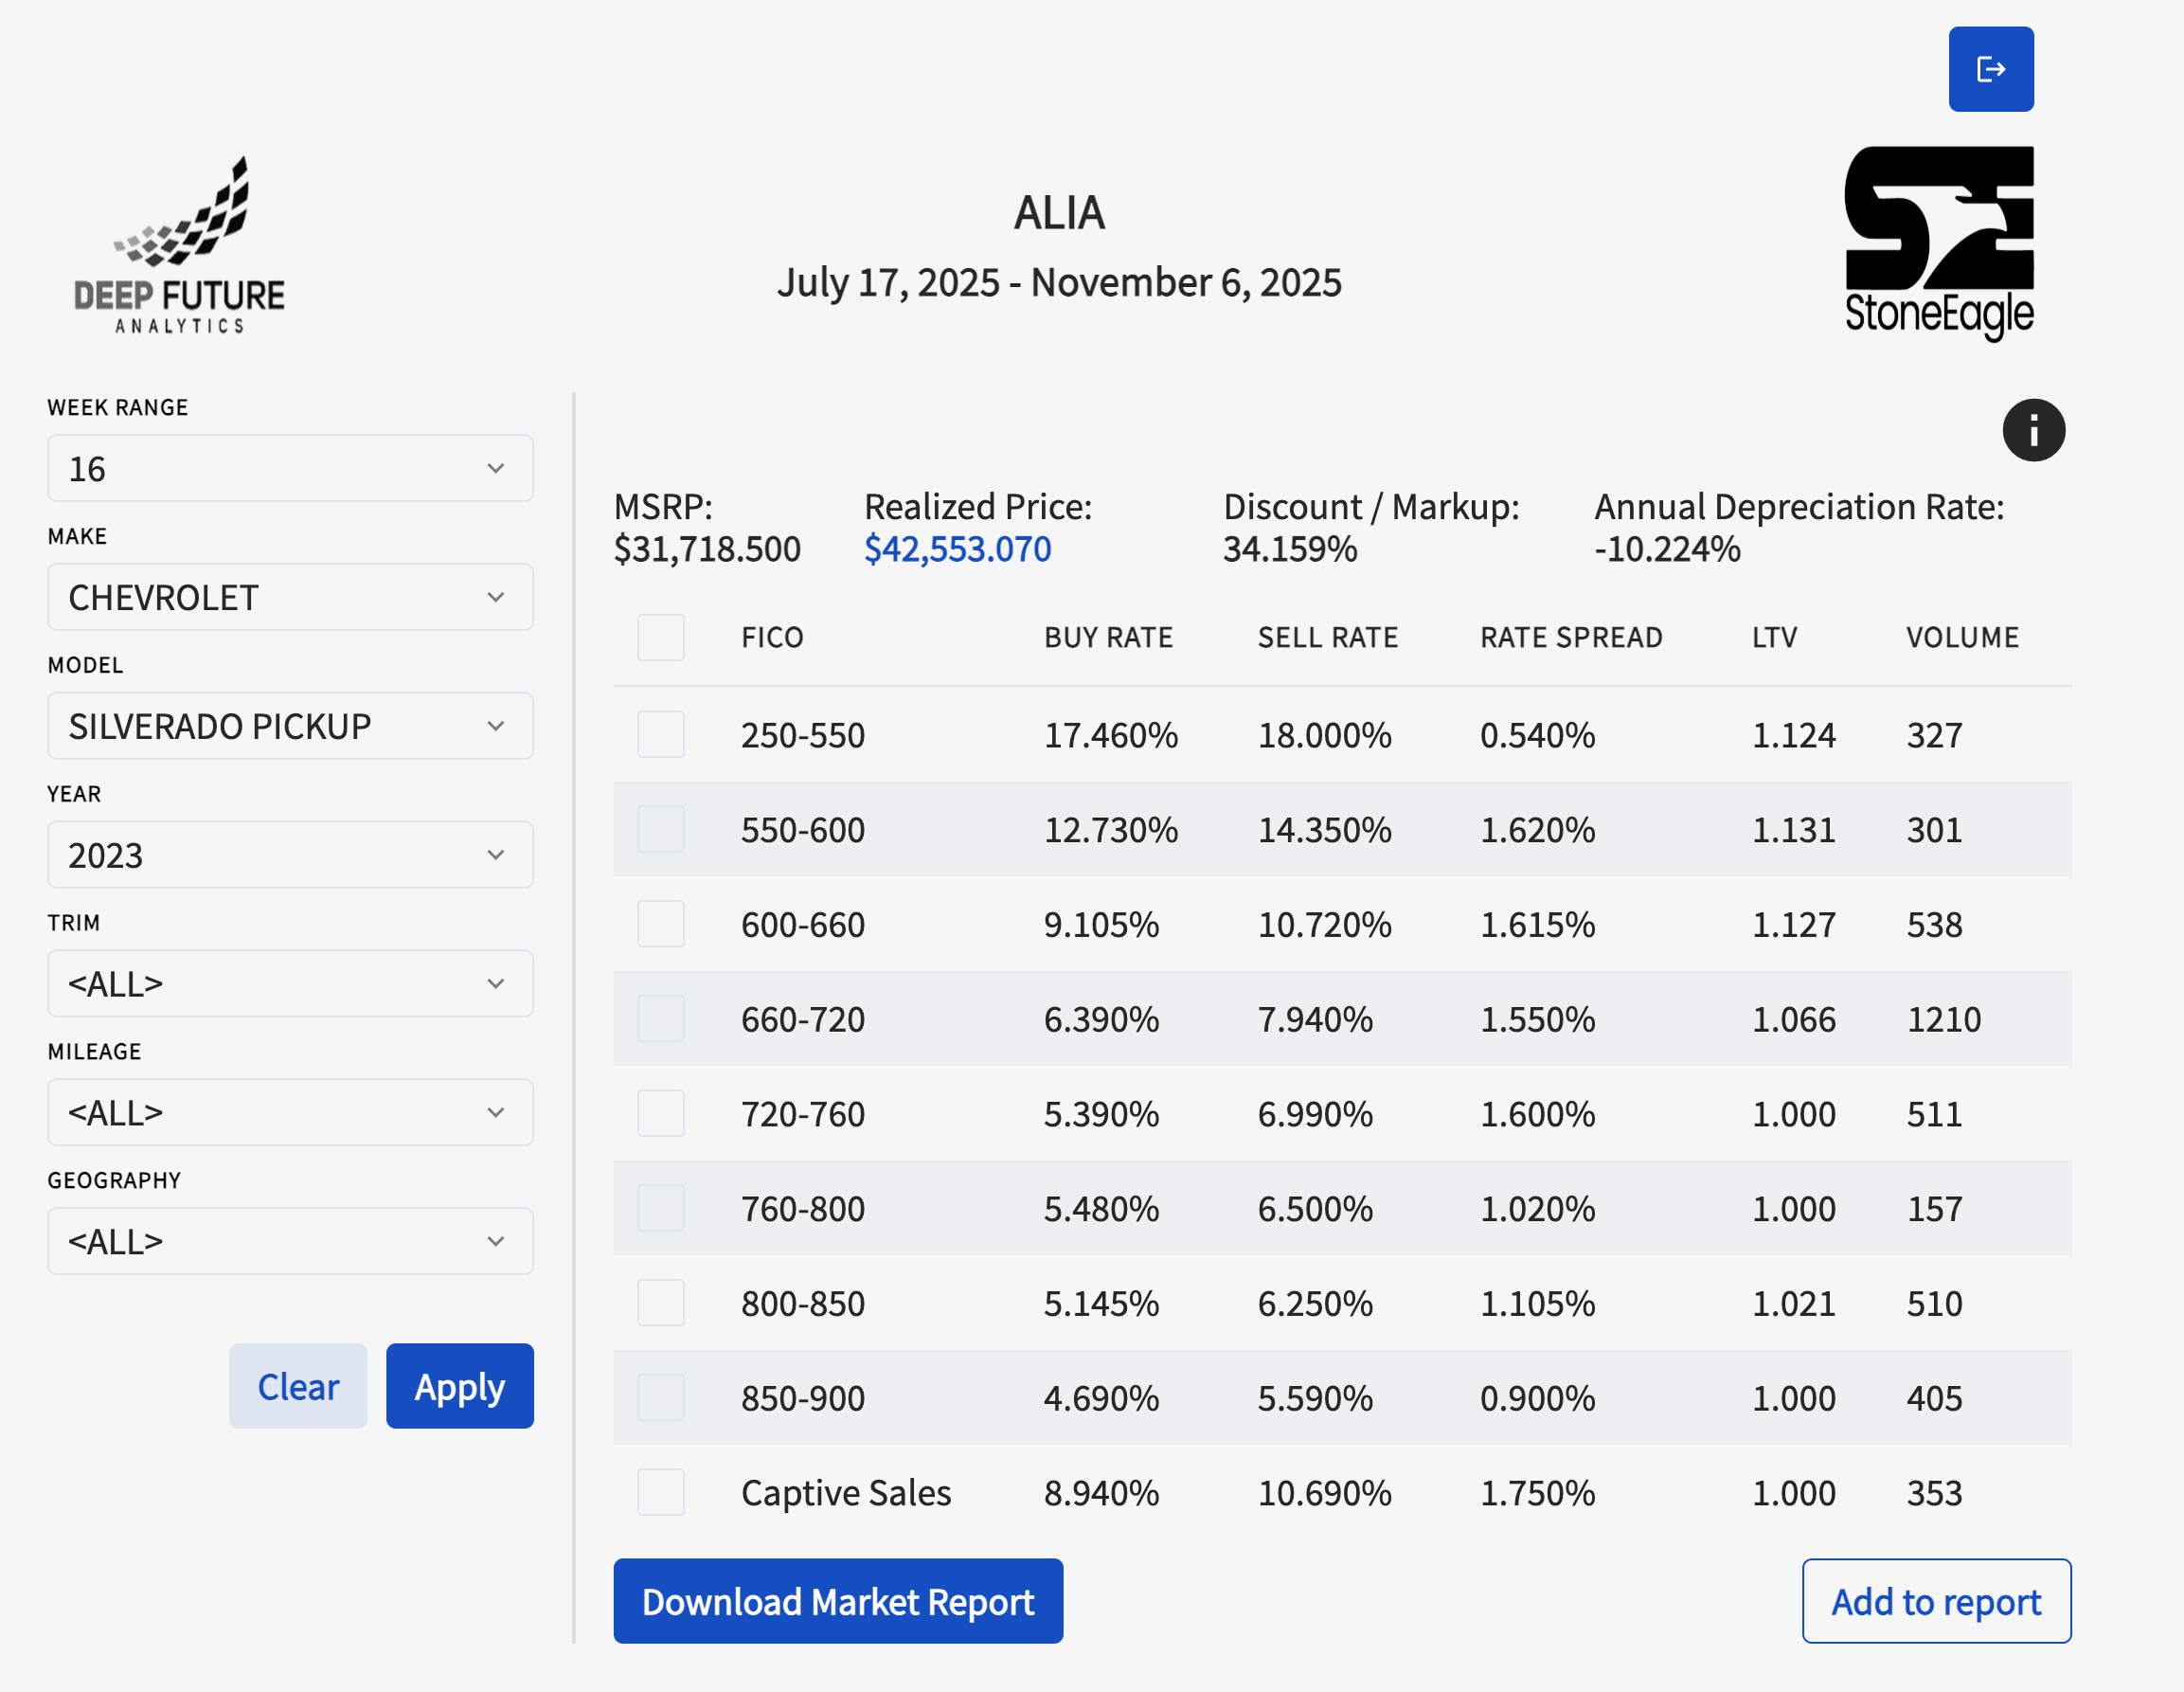Image resolution: width=2184 pixels, height=1692 pixels.
Task: Tick the Captive Sales row checkbox
Action: coord(661,1492)
